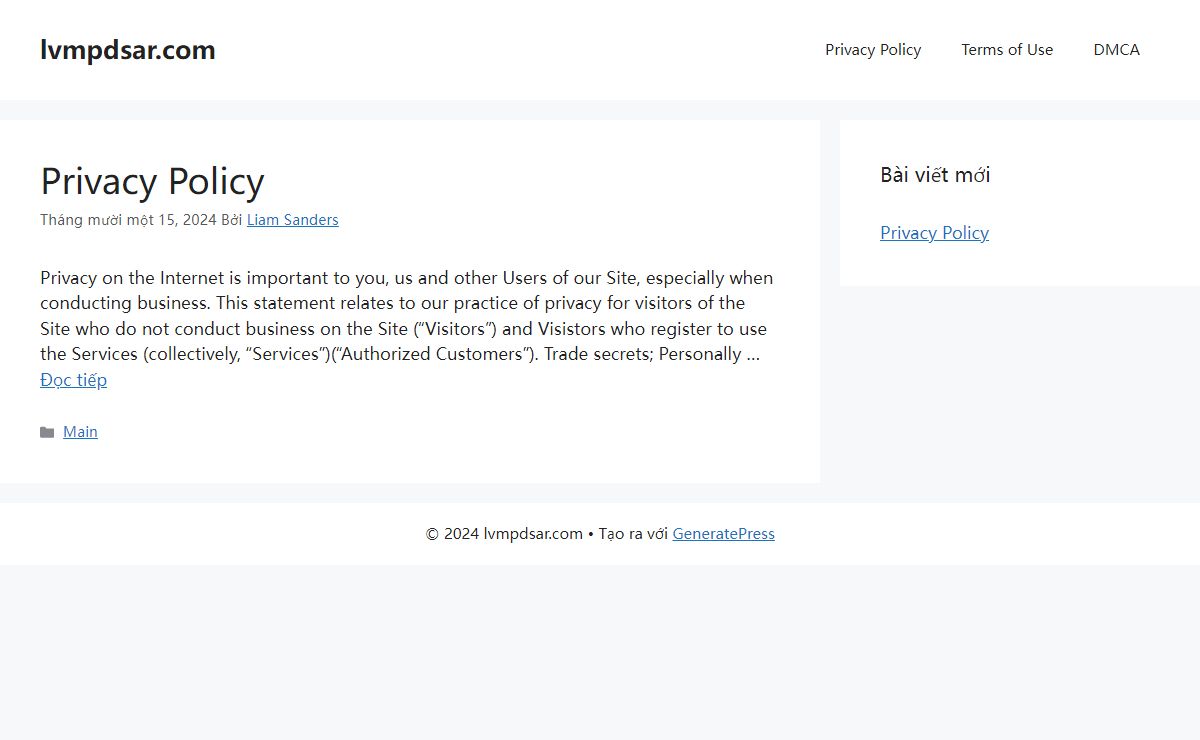Open the Main category link
The height and width of the screenshot is (740, 1200).
[x=80, y=432]
